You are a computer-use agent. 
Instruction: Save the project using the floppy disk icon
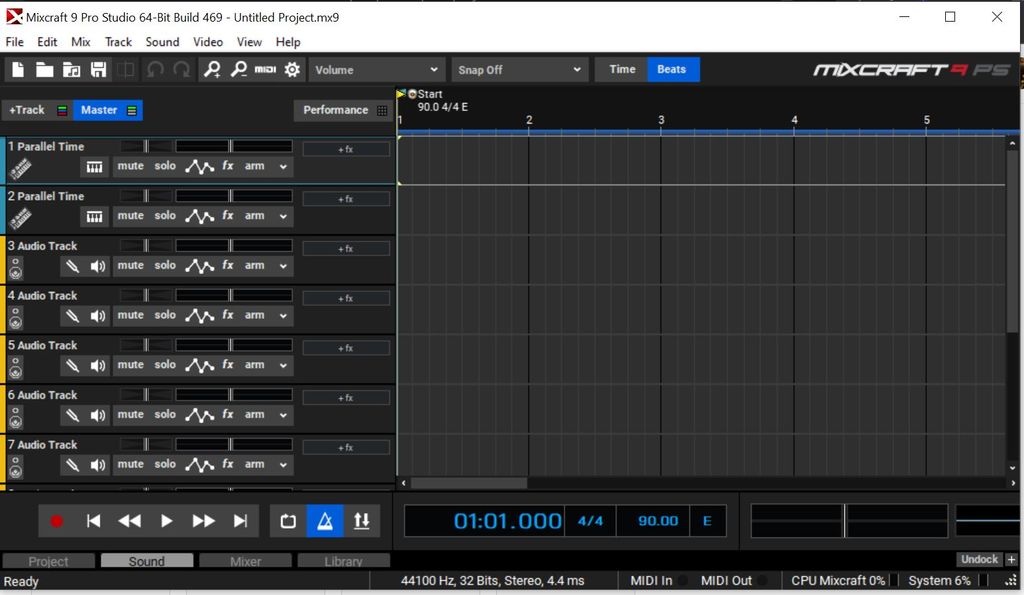pyautogui.click(x=98, y=69)
